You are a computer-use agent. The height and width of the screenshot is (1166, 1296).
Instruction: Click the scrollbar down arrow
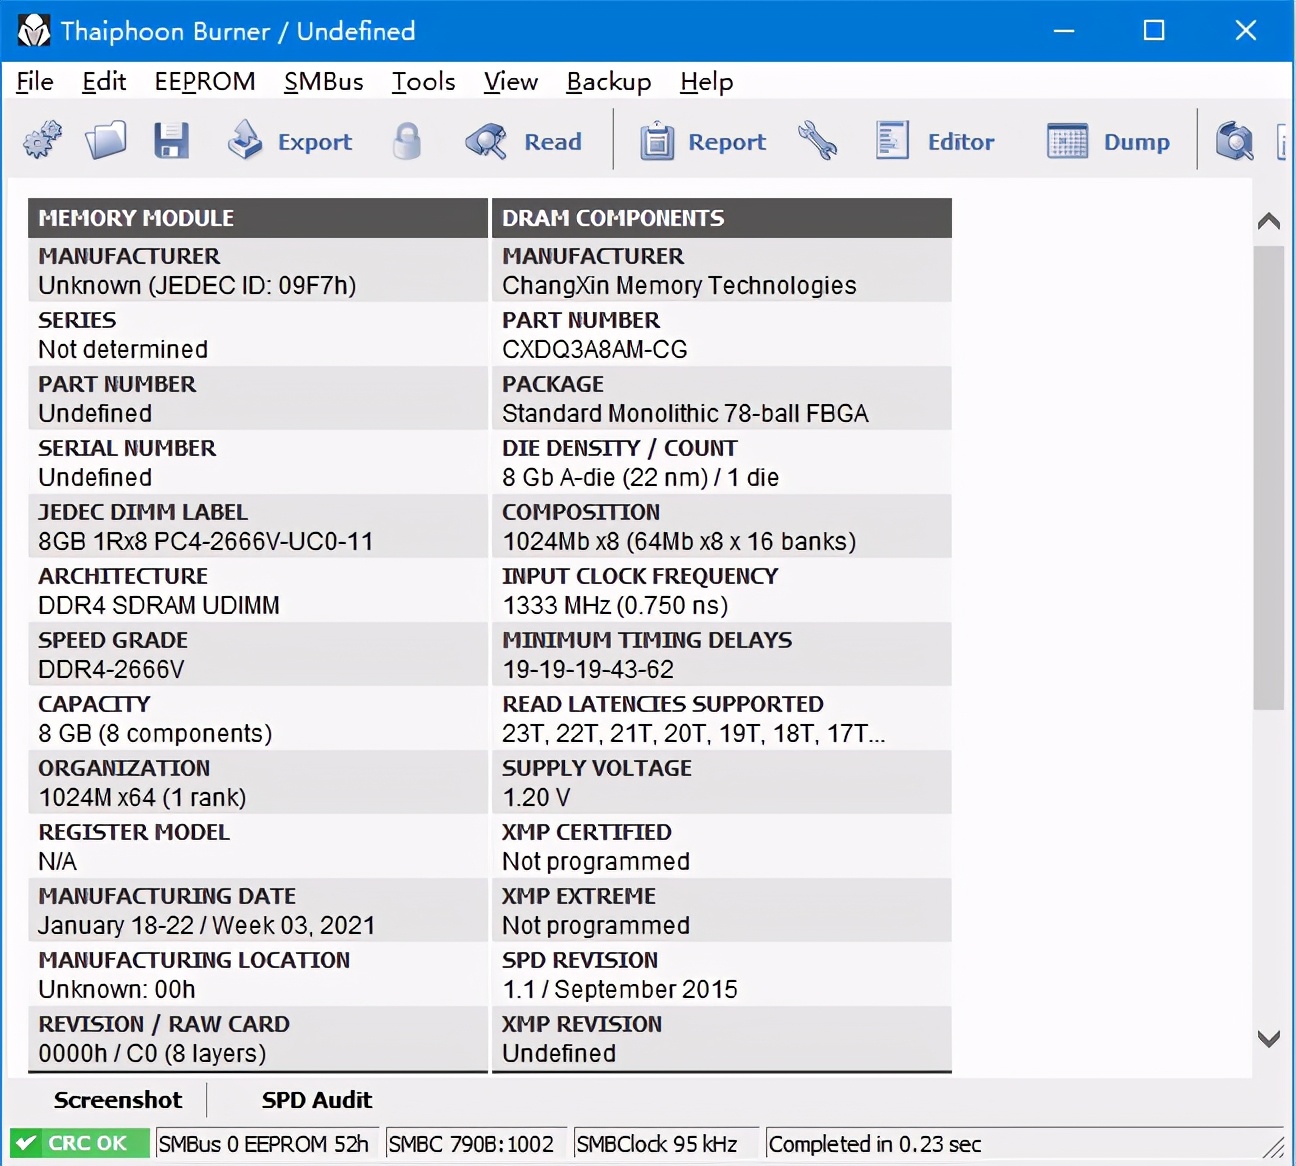click(1269, 1039)
